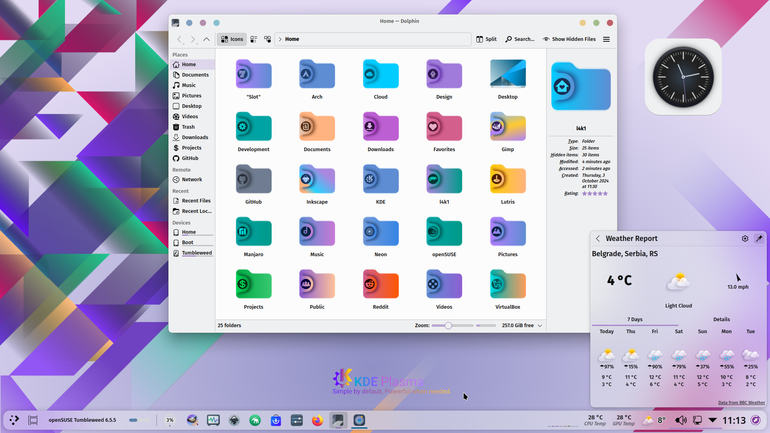Open the Cloud folder icon

381,74
